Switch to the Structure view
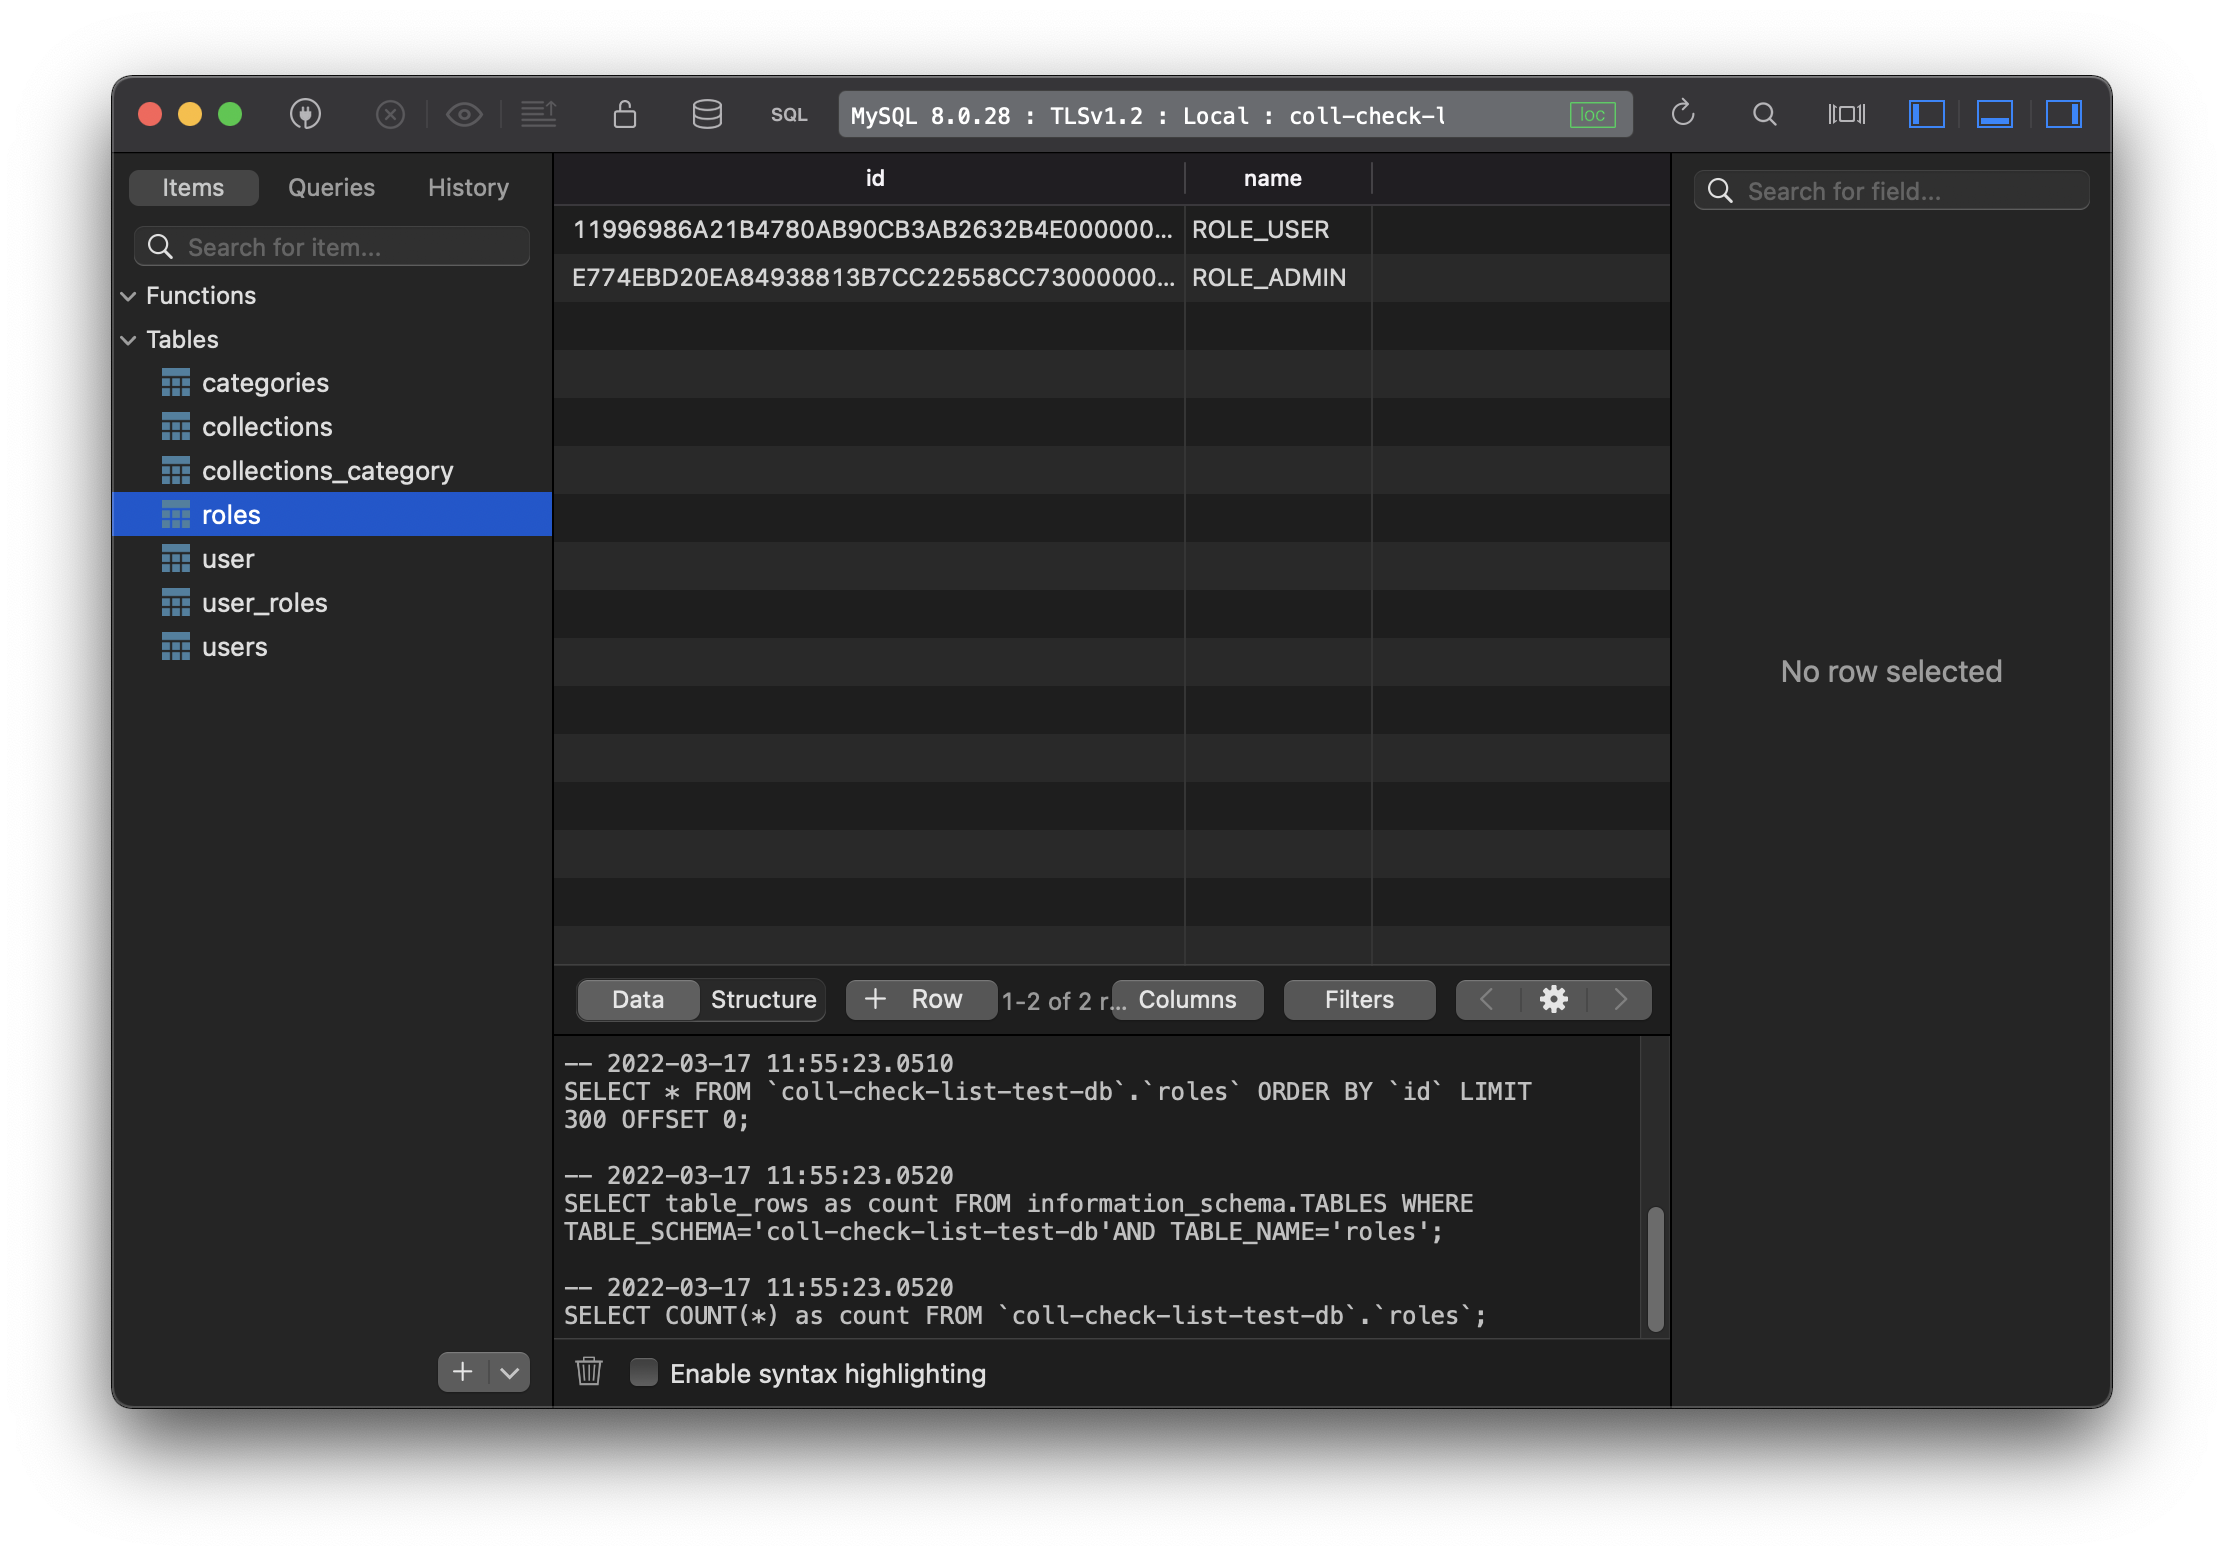The image size is (2224, 1556). click(x=763, y=1000)
